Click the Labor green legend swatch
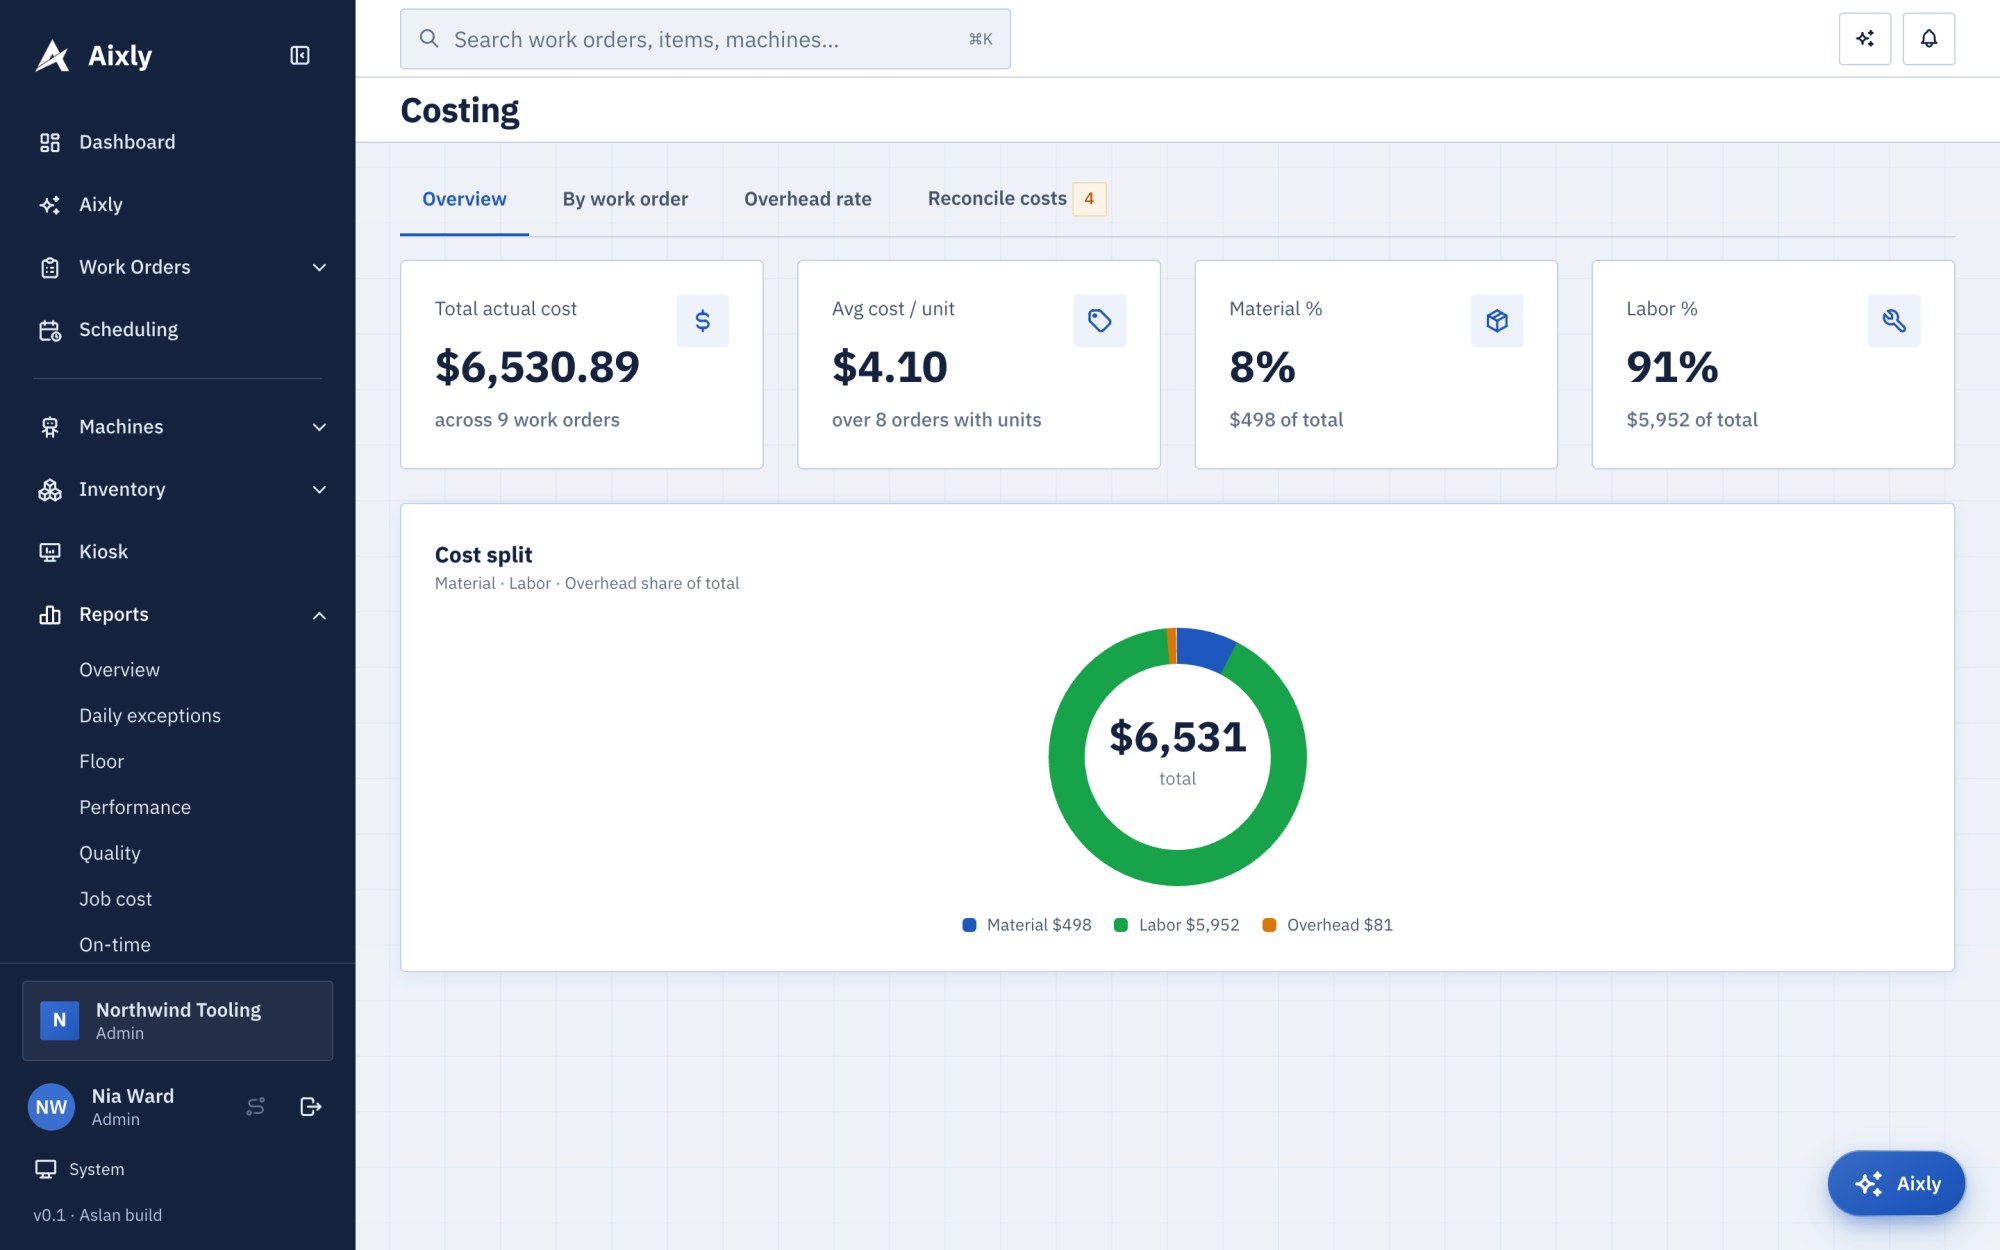Viewport: 2000px width, 1250px height. (x=1121, y=925)
